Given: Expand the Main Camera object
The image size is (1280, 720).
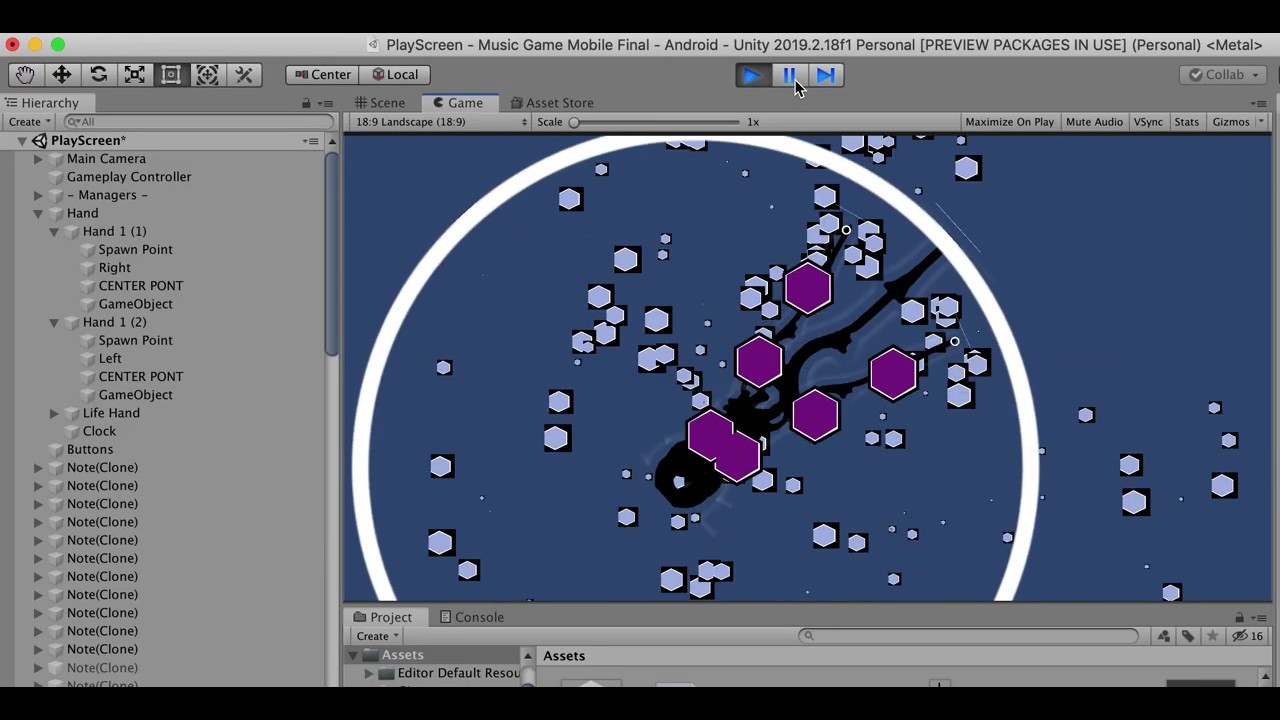Looking at the screenshot, I should pos(38,159).
